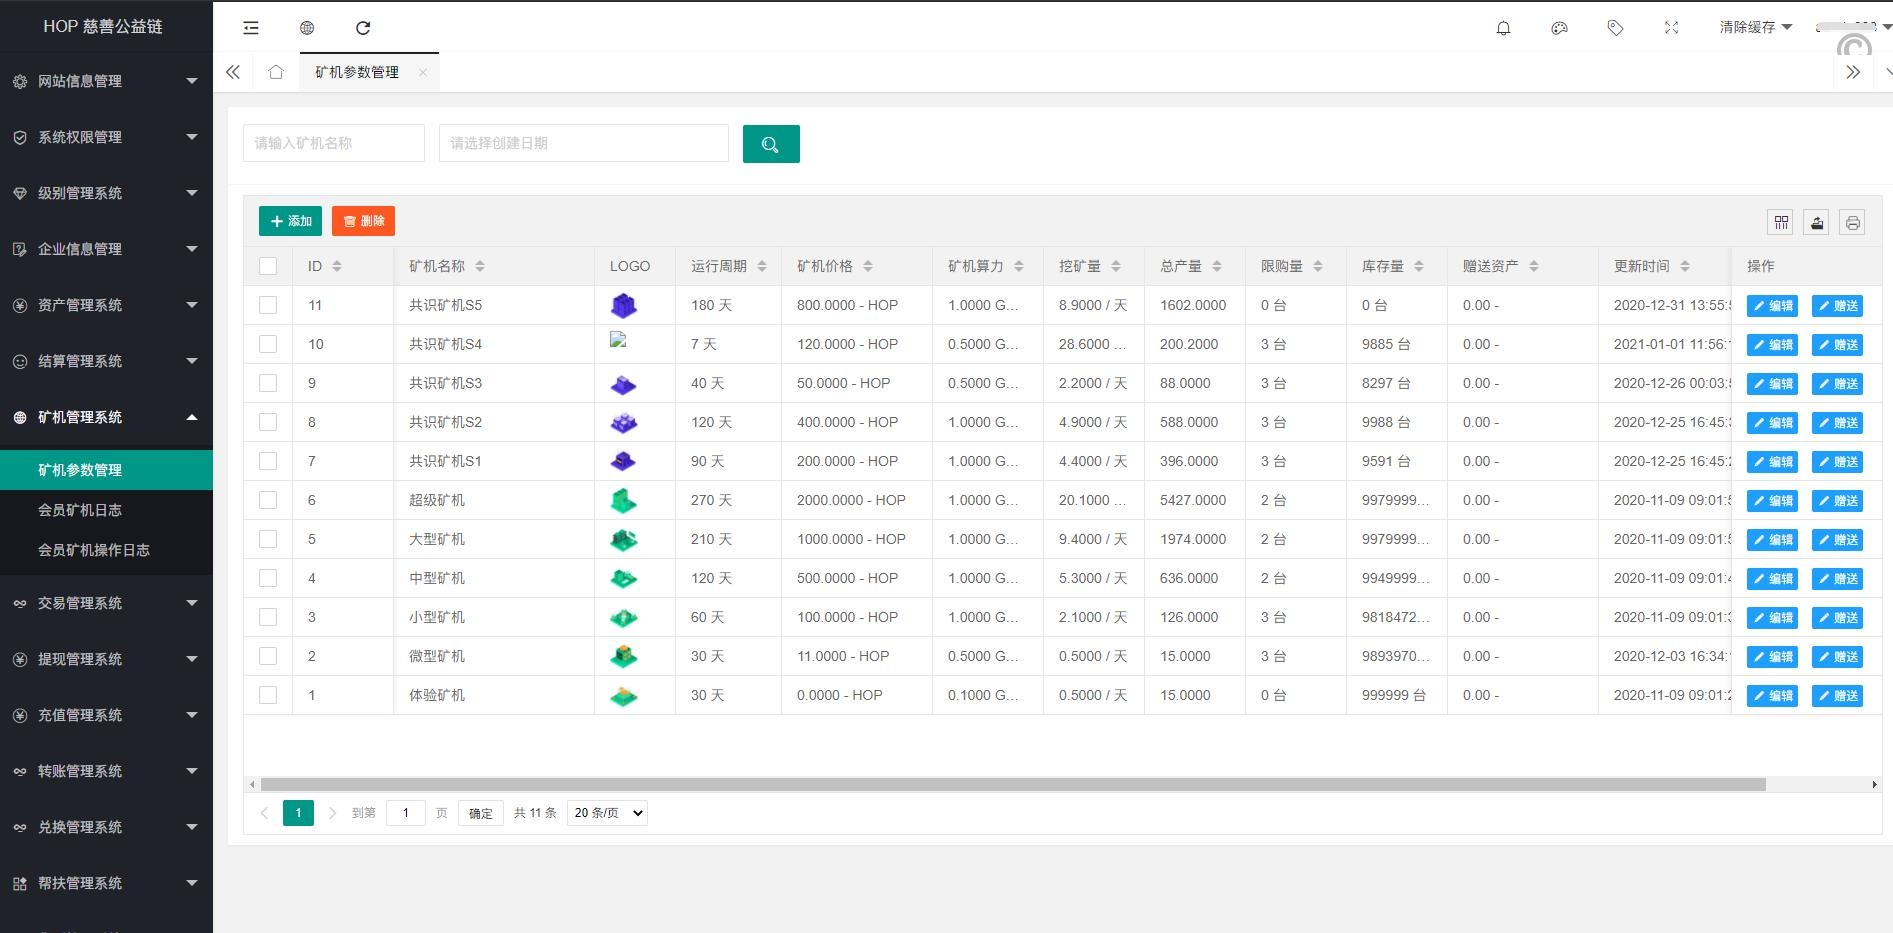
Task: Click the print table icon
Action: pyautogui.click(x=1852, y=223)
